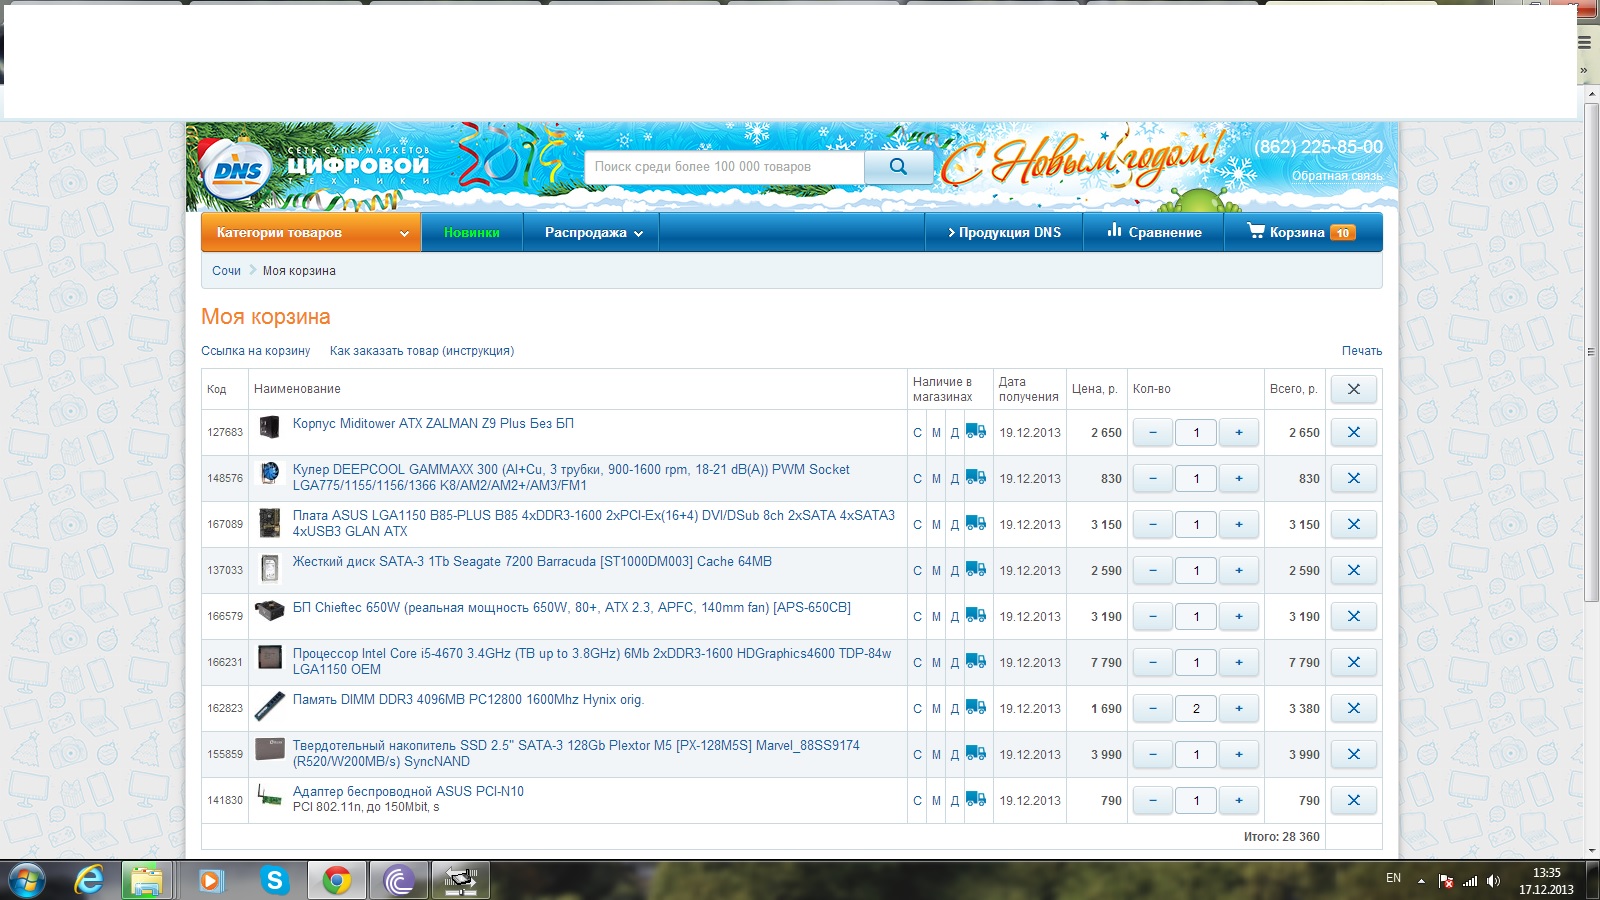Viewport: 1600px width, 900px height.
Task: Delete ASUS B85-PLUS motherboard row
Action: [1353, 524]
